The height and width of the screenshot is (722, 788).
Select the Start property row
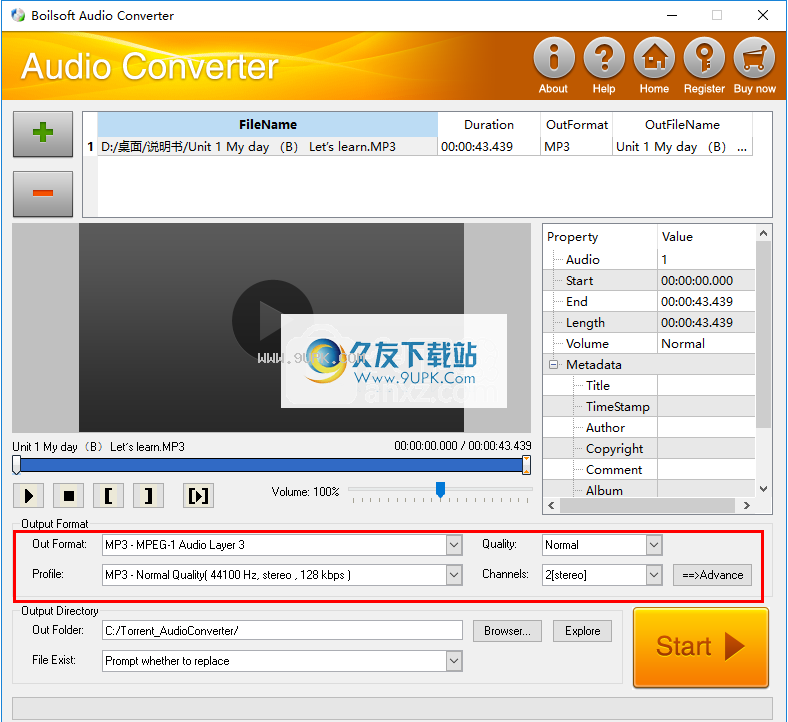tap(649, 280)
